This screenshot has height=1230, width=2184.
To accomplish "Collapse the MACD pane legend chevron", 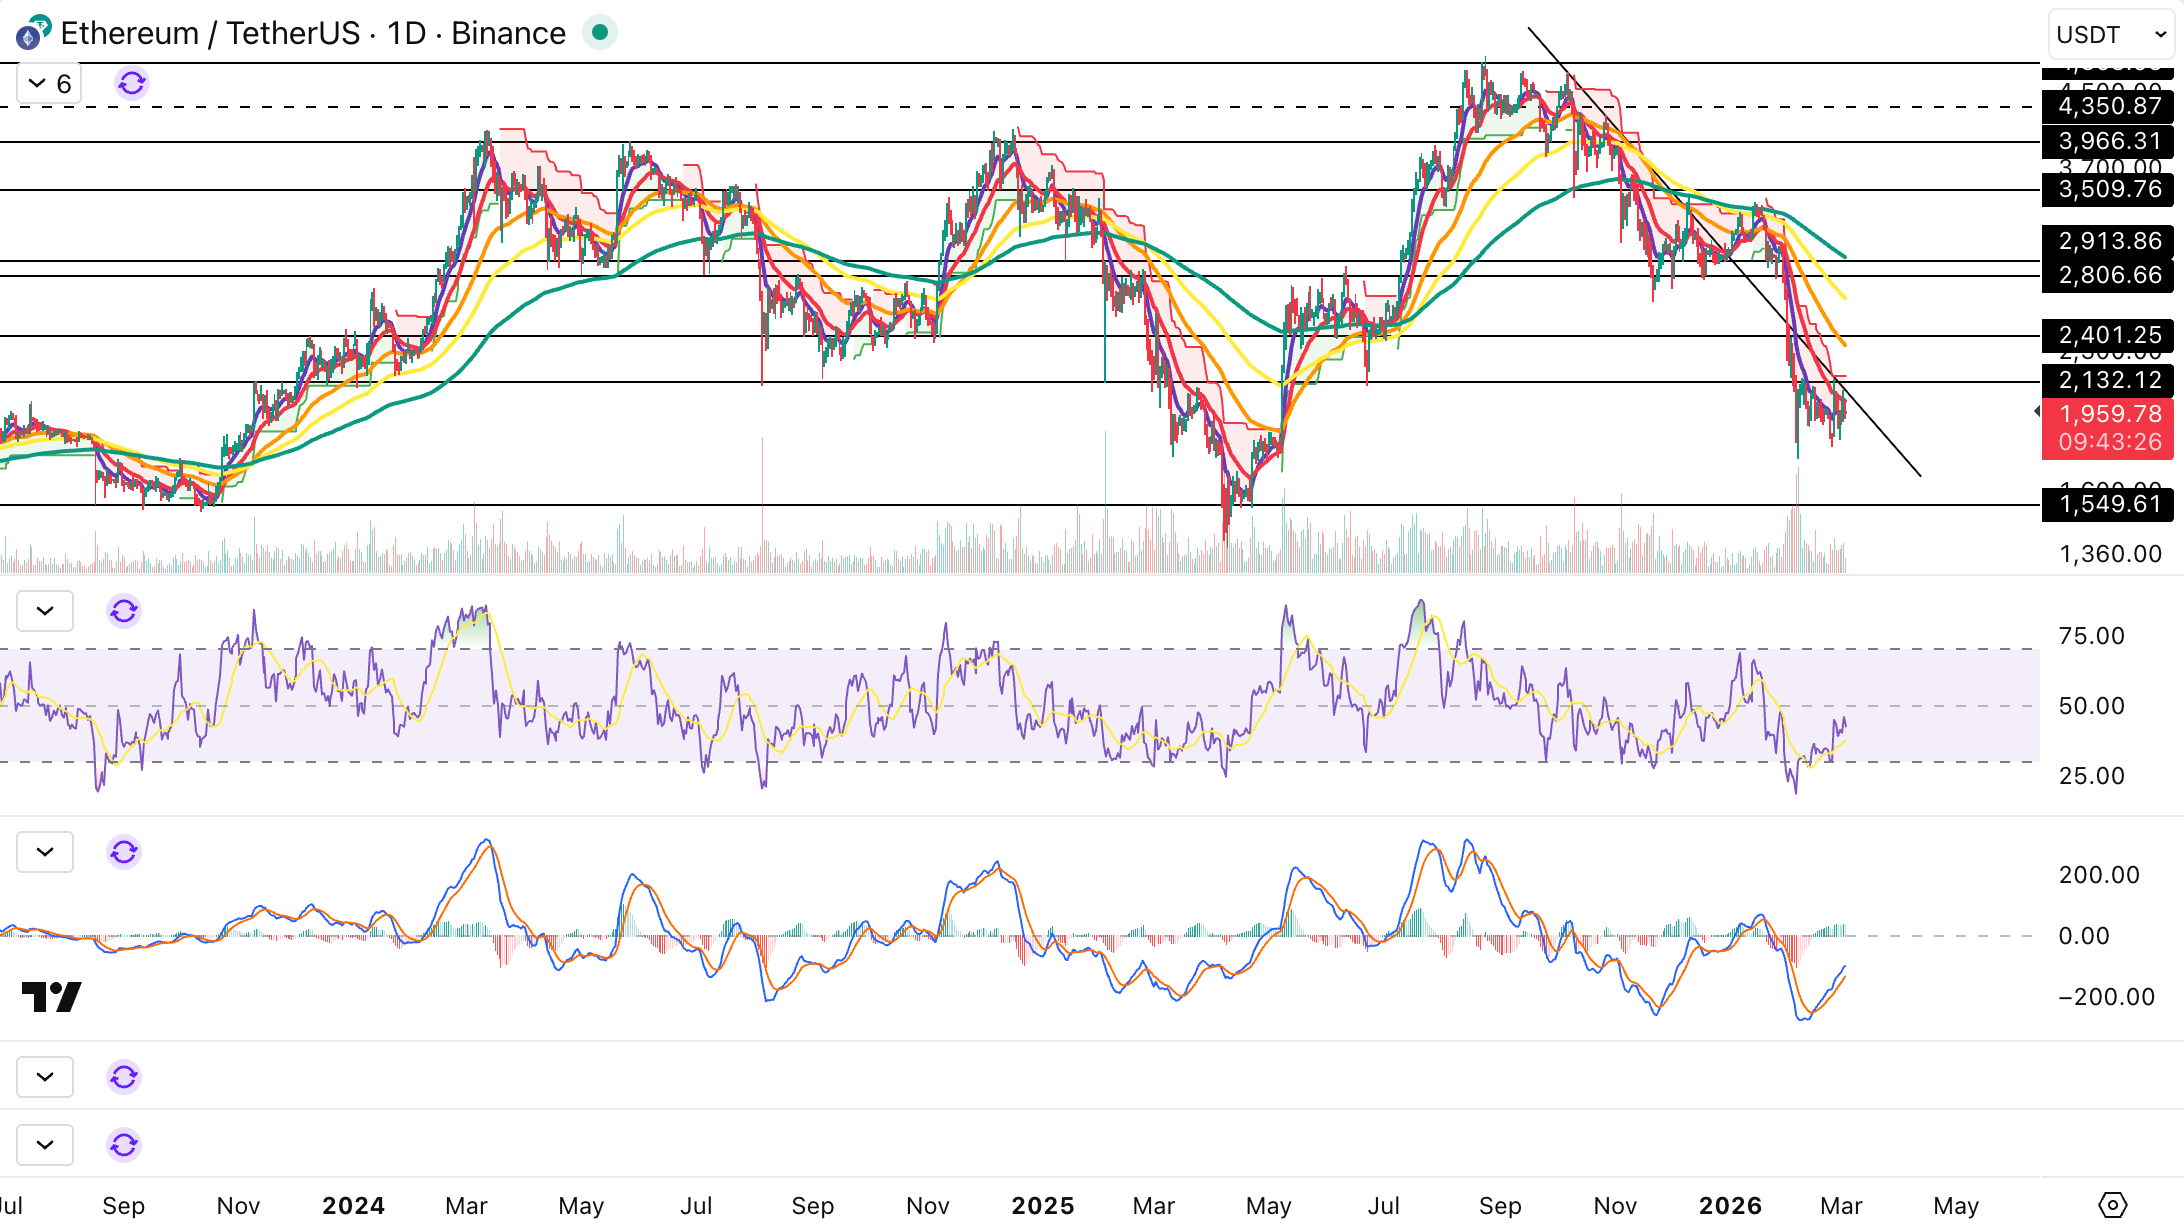I will click(45, 852).
